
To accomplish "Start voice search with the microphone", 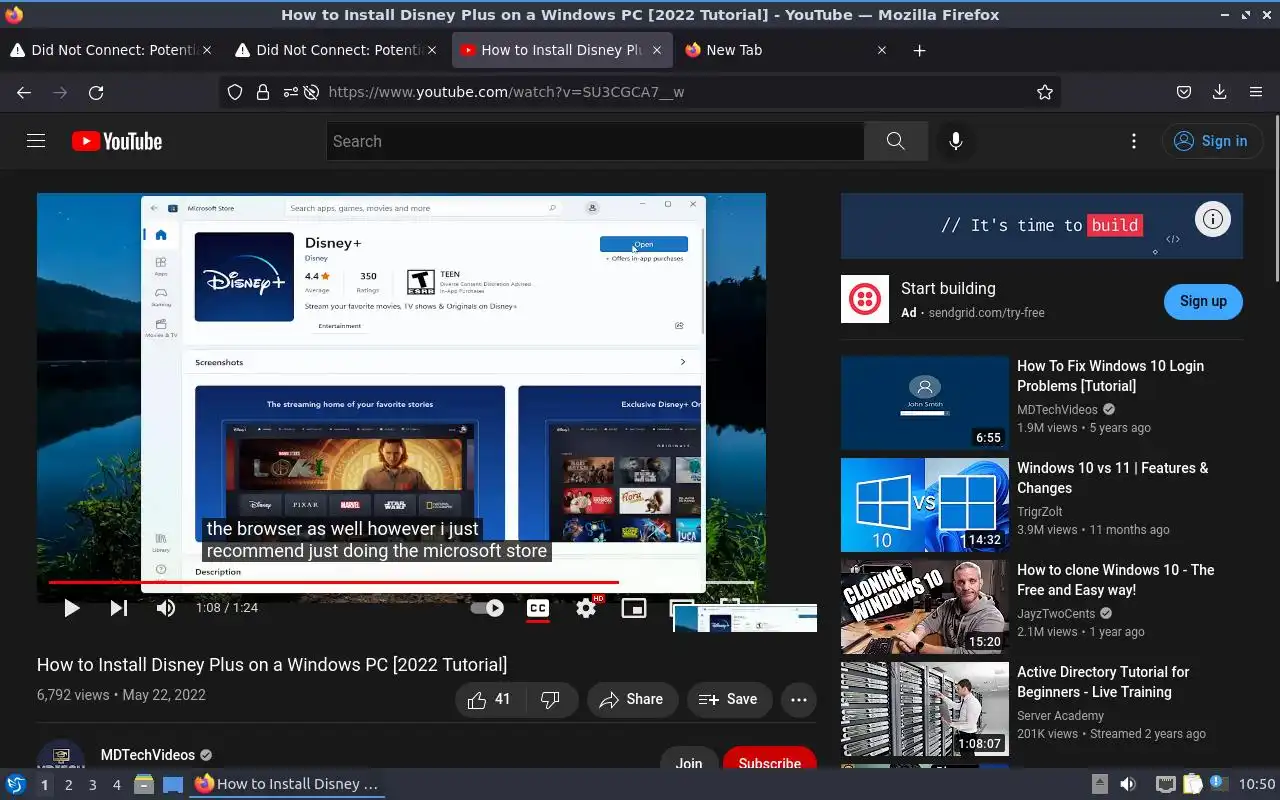I will 956,141.
